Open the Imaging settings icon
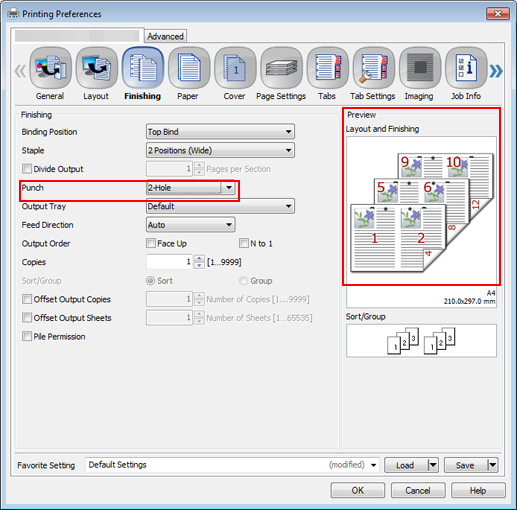 click(x=420, y=68)
